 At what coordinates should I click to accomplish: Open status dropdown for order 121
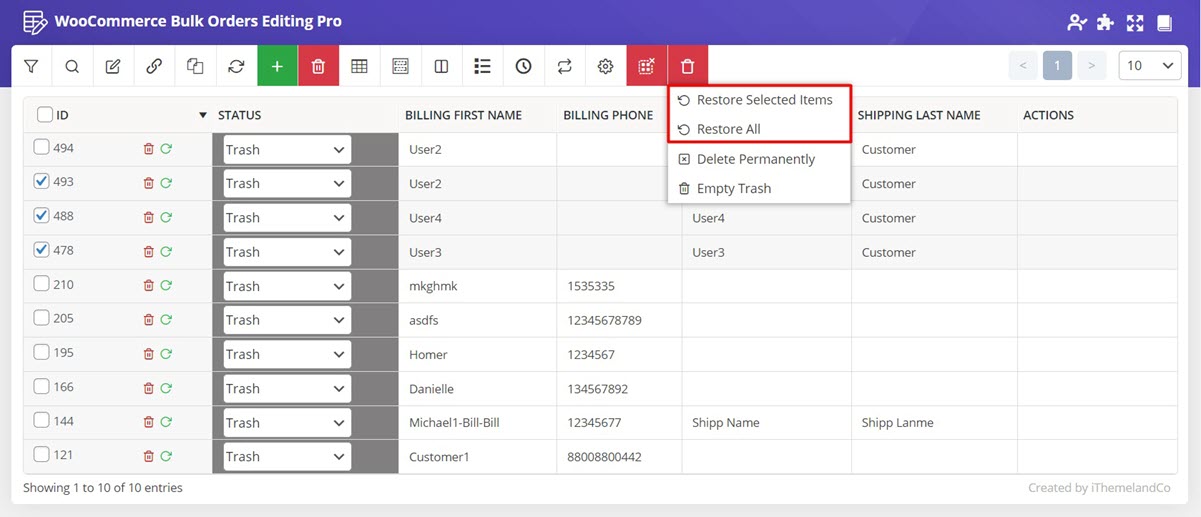point(287,456)
